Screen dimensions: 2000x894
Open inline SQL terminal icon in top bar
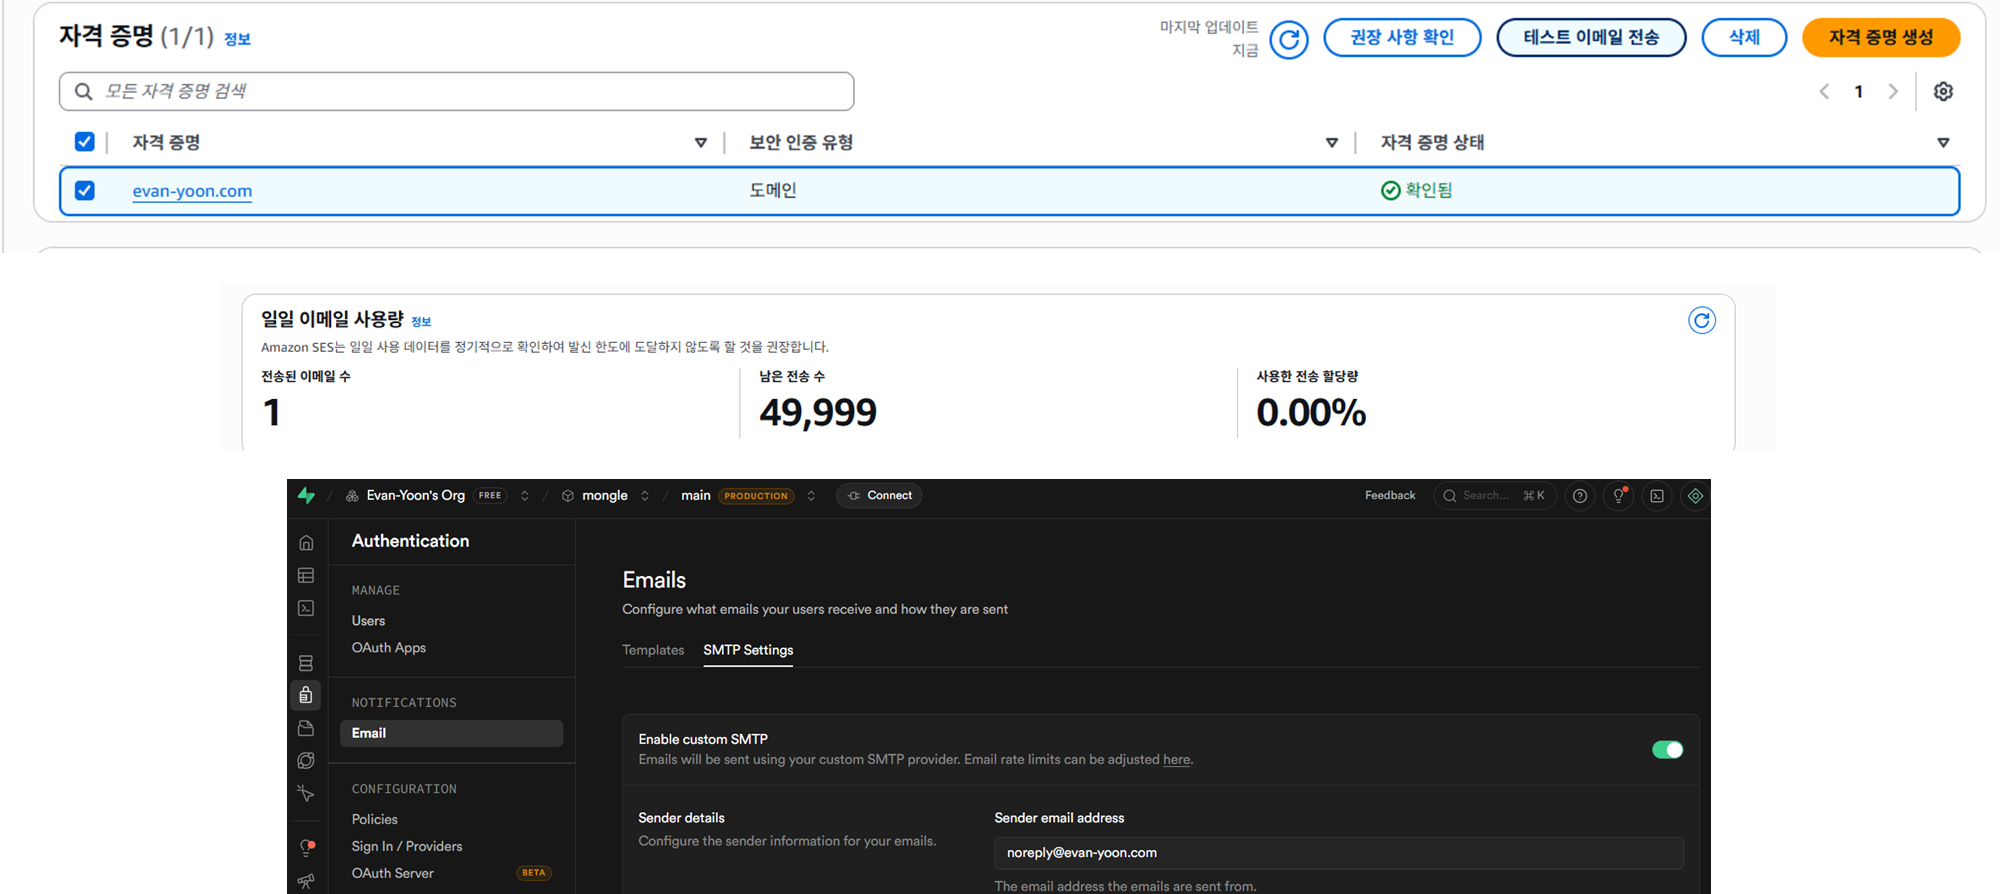coord(1657,496)
